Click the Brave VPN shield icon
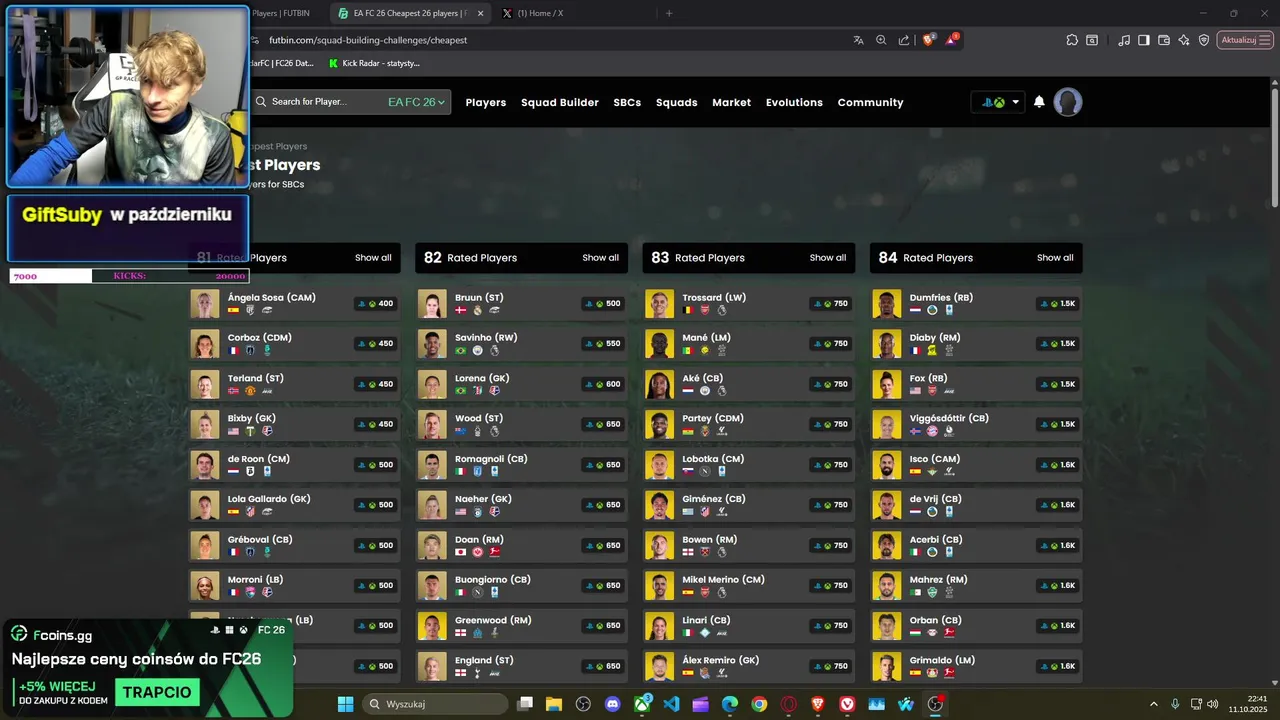Screen dimensions: 1280x720 (x=1204, y=40)
